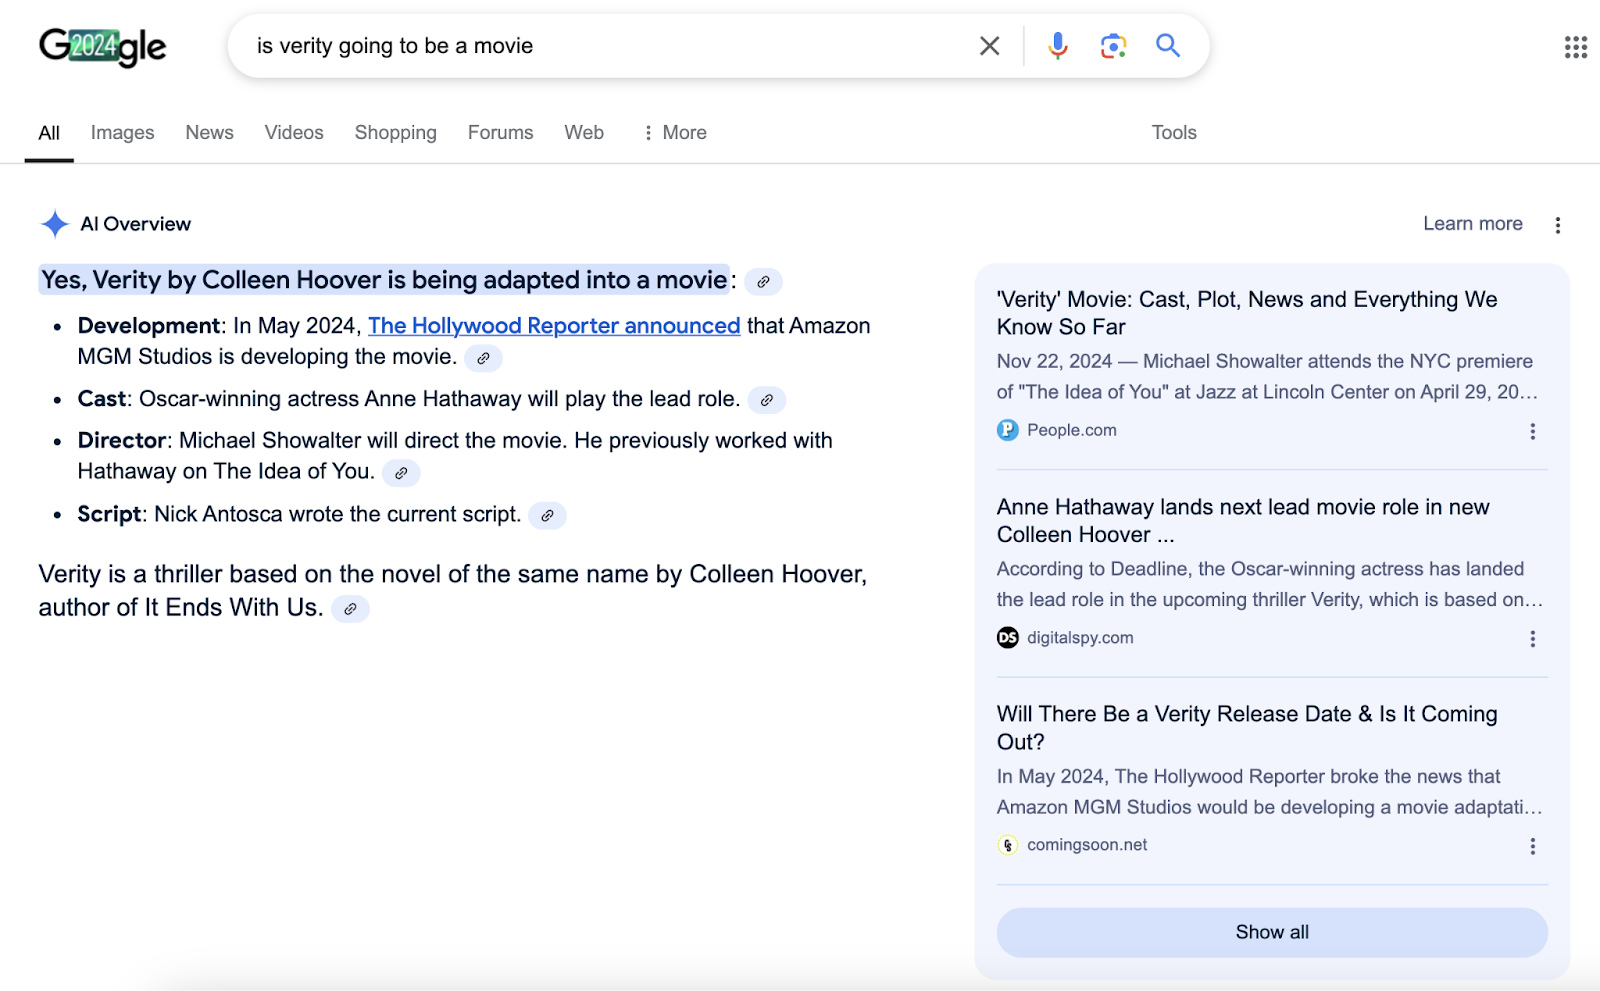This screenshot has height=991, width=1600.
Task: Switch to the News tab
Action: (x=209, y=132)
